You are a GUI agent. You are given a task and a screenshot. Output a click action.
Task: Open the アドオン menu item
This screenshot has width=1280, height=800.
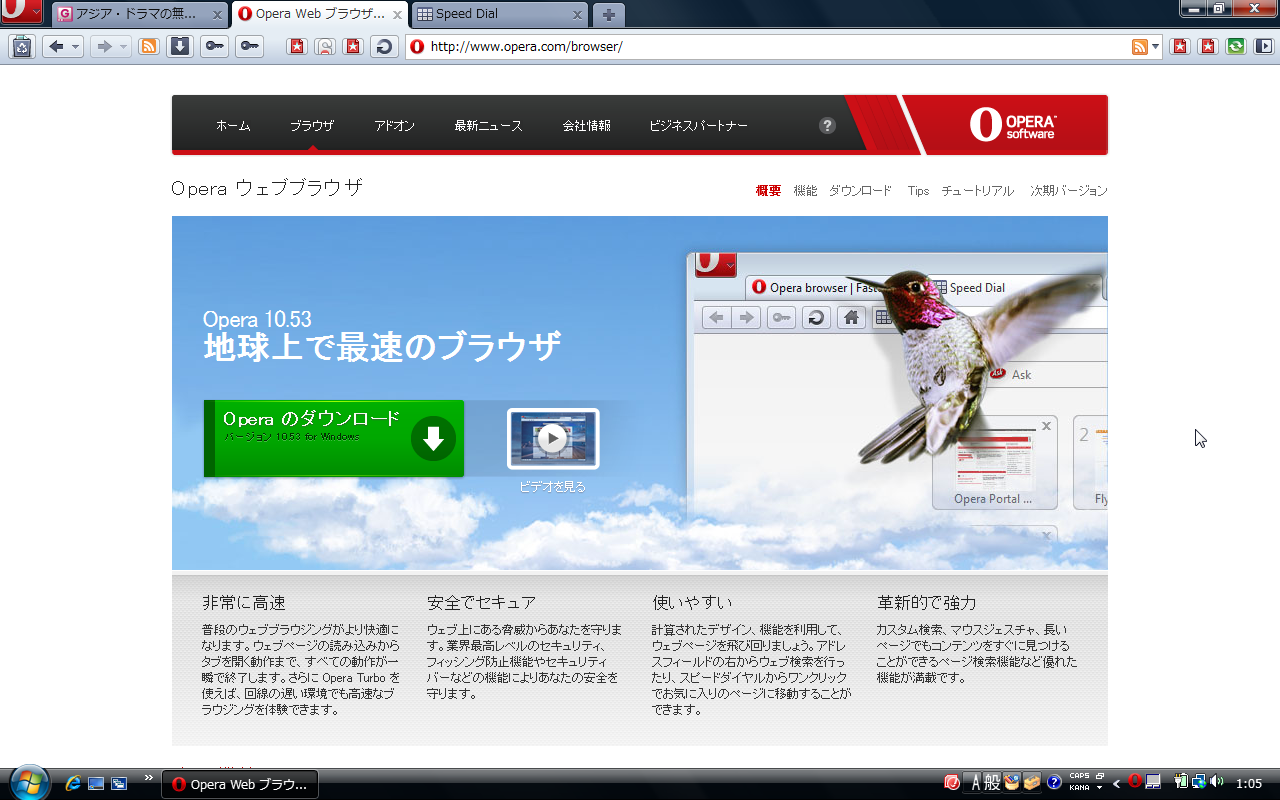tap(394, 126)
